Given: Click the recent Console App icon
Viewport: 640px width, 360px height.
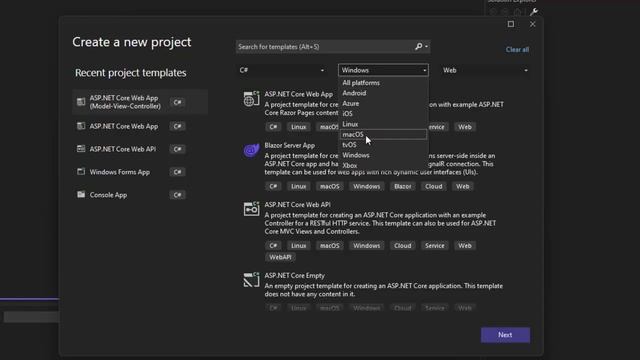Looking at the screenshot, I should tap(81, 195).
